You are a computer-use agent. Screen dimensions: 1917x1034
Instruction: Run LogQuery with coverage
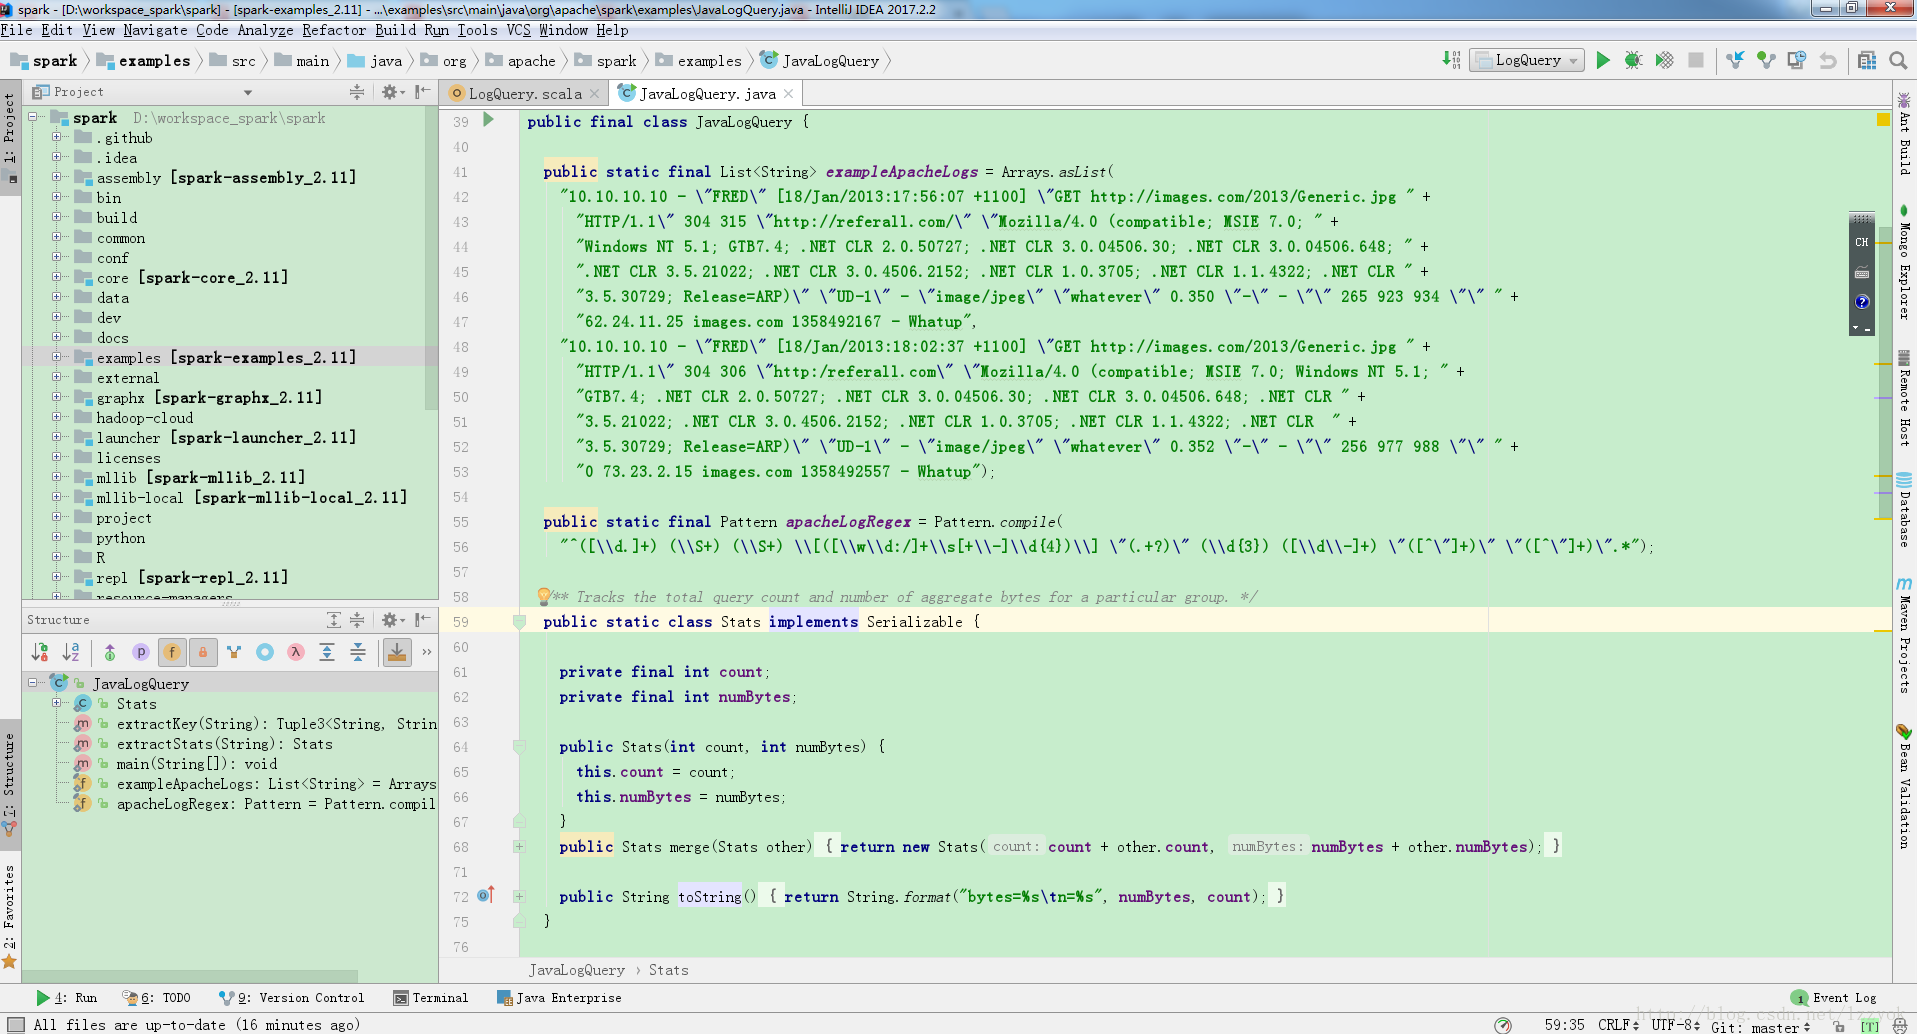pyautogui.click(x=1664, y=61)
